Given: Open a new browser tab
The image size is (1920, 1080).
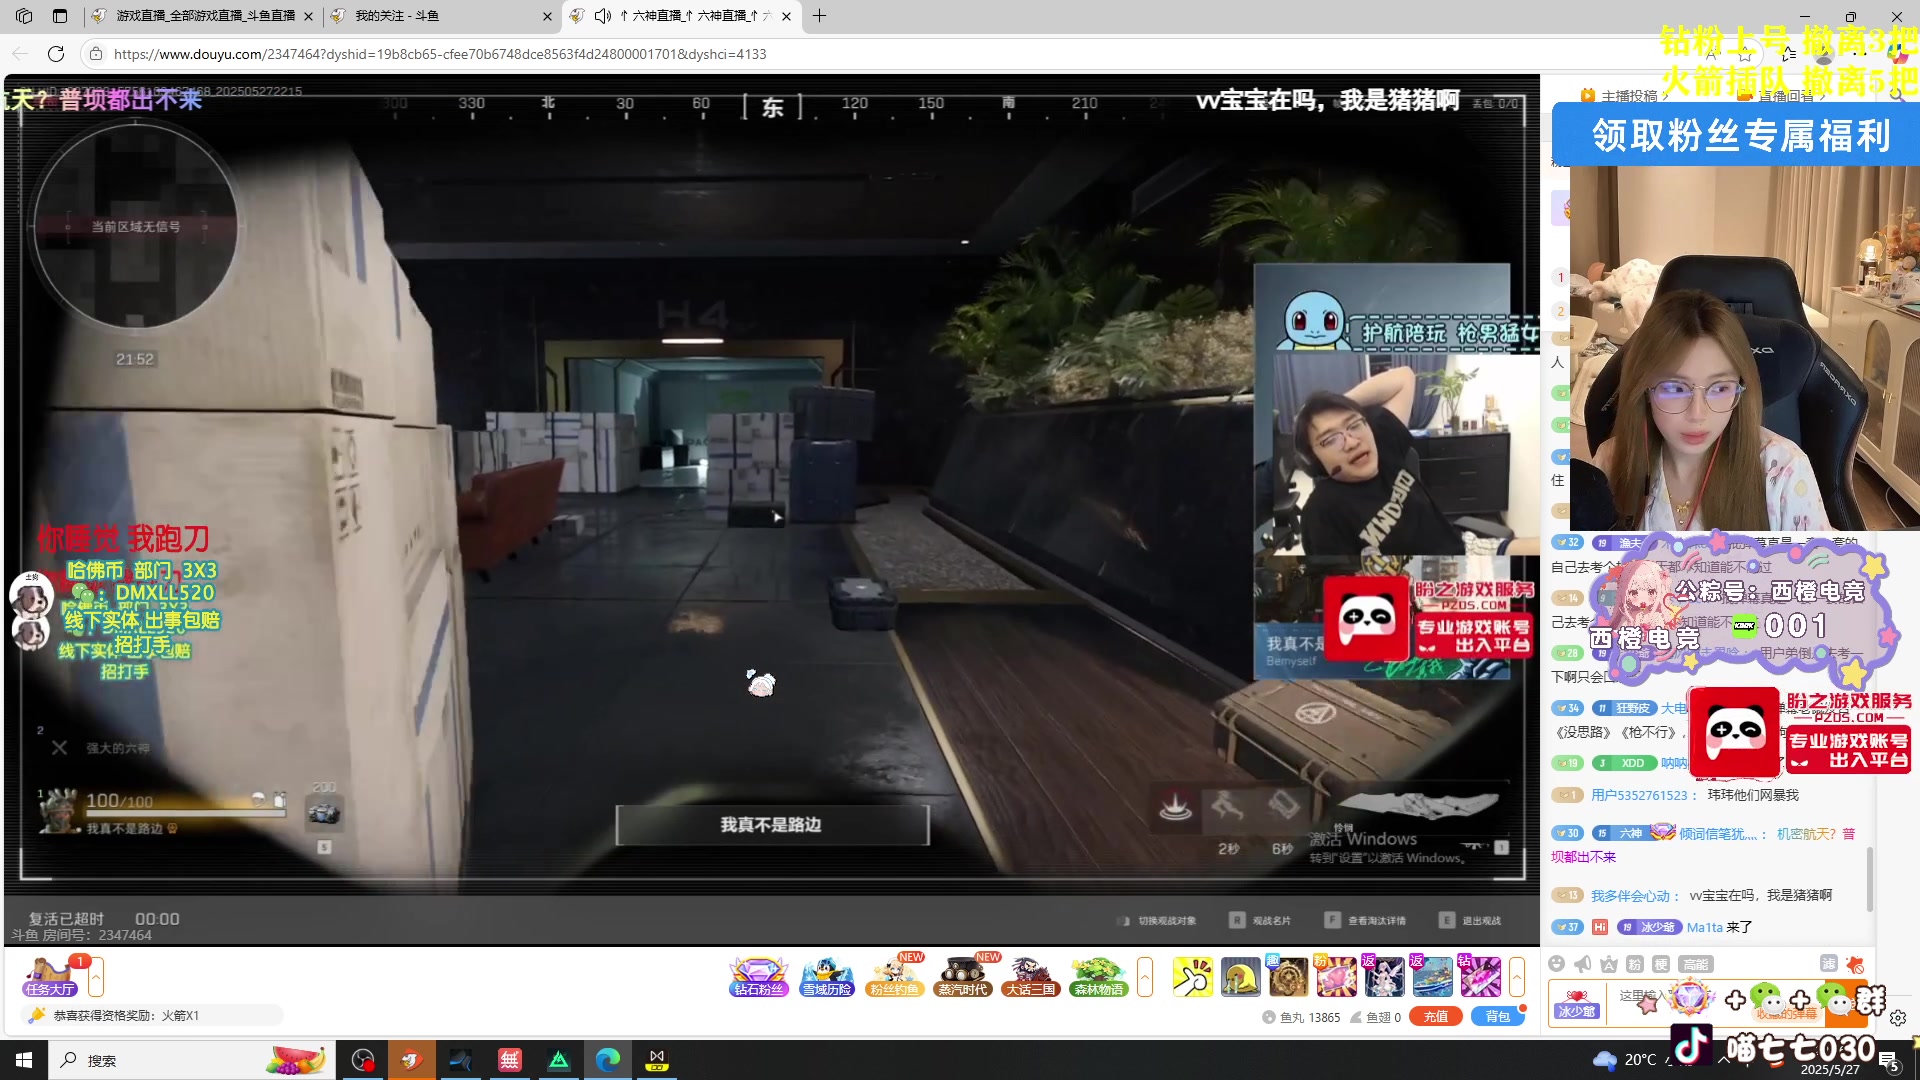Looking at the screenshot, I should [x=819, y=16].
